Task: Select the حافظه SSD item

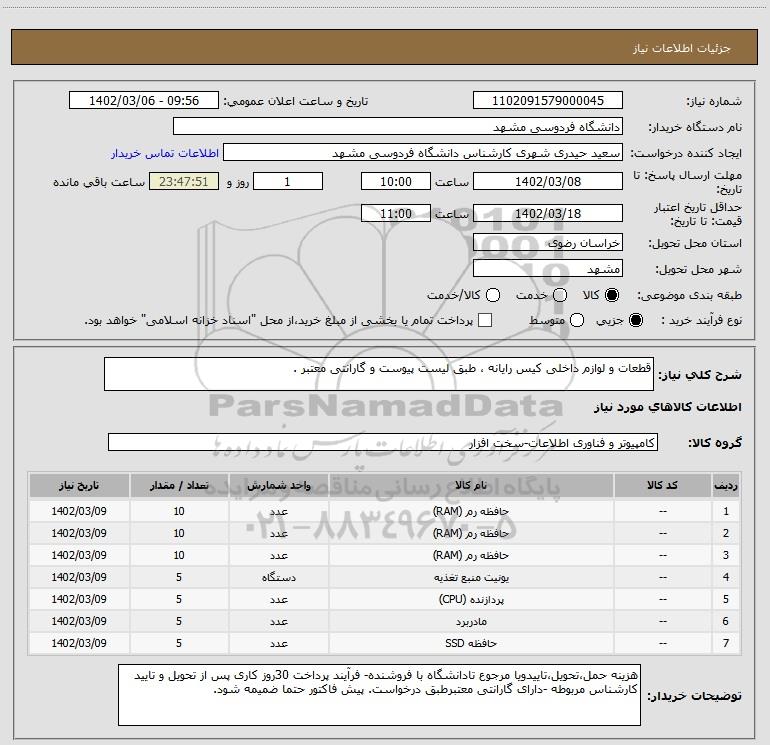Action: coord(471,643)
